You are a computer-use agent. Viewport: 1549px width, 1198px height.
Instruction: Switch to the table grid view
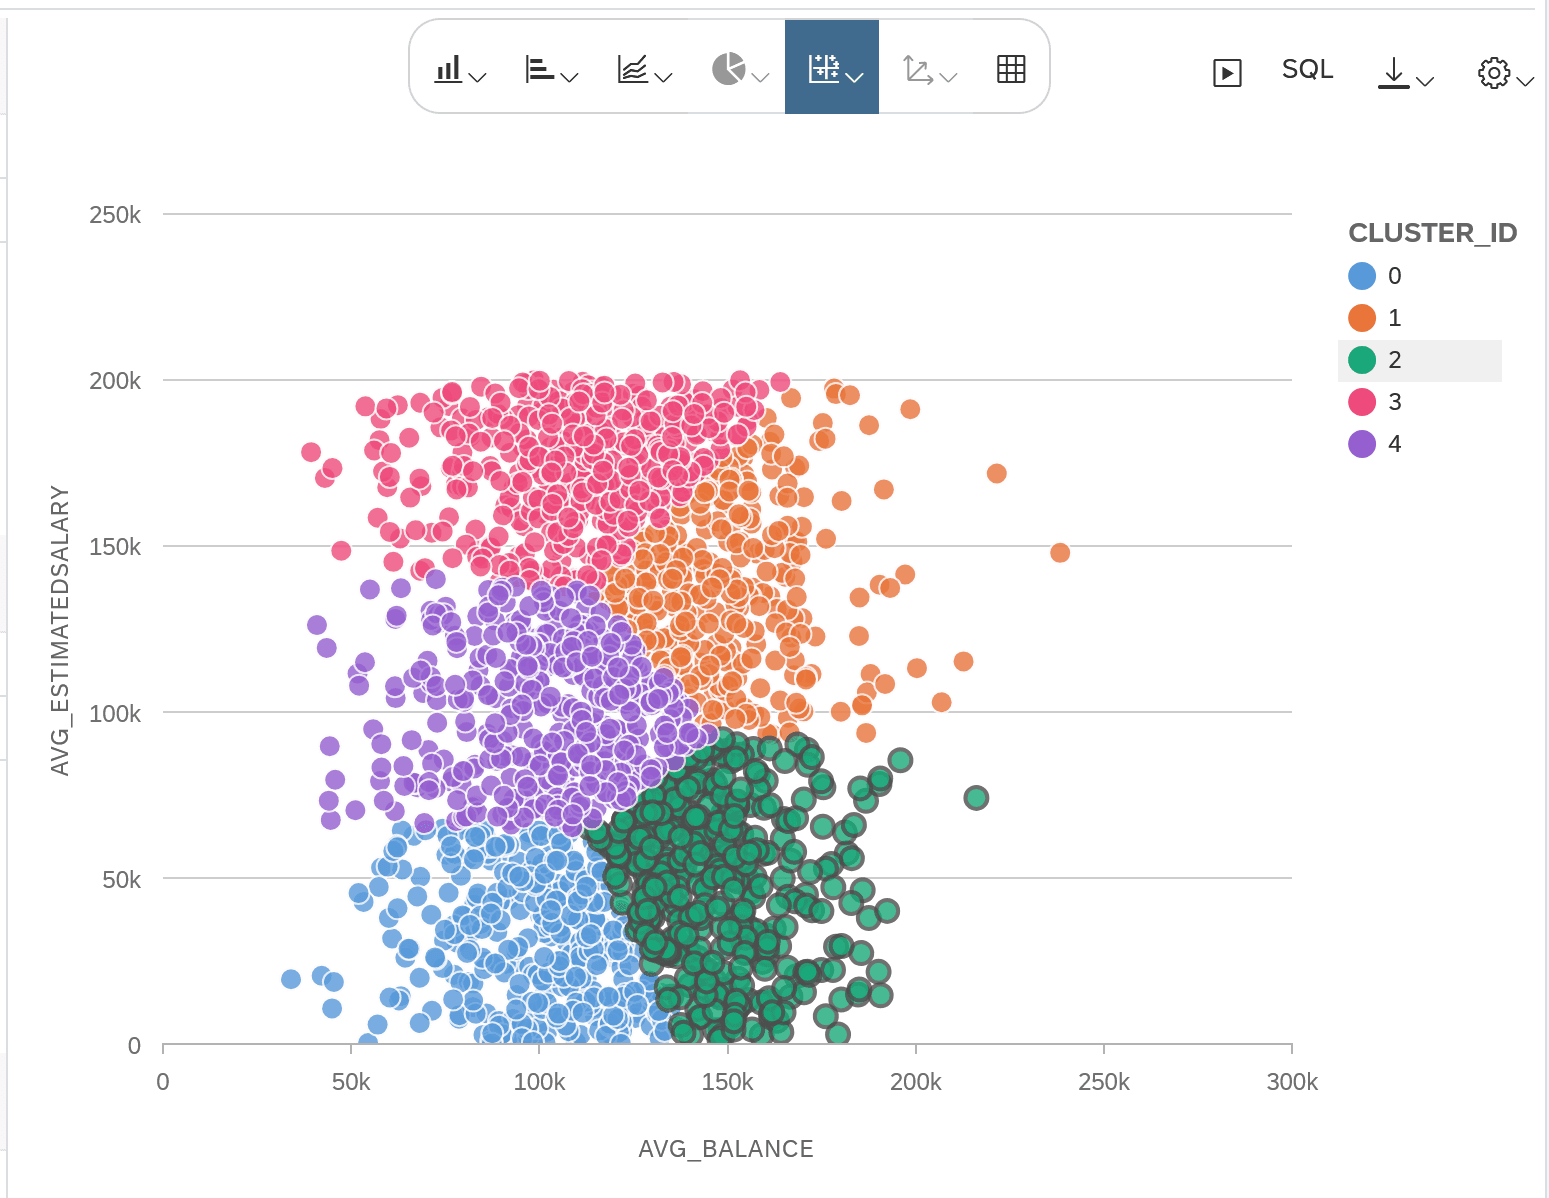[1011, 67]
